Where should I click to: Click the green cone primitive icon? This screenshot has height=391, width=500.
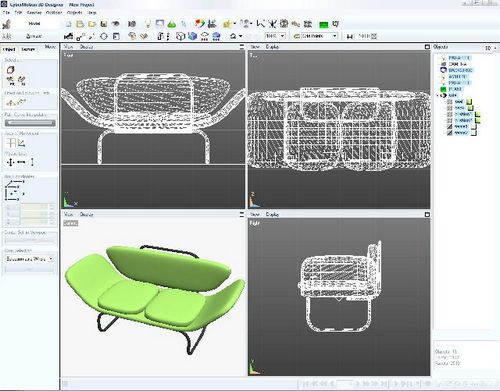172,24
